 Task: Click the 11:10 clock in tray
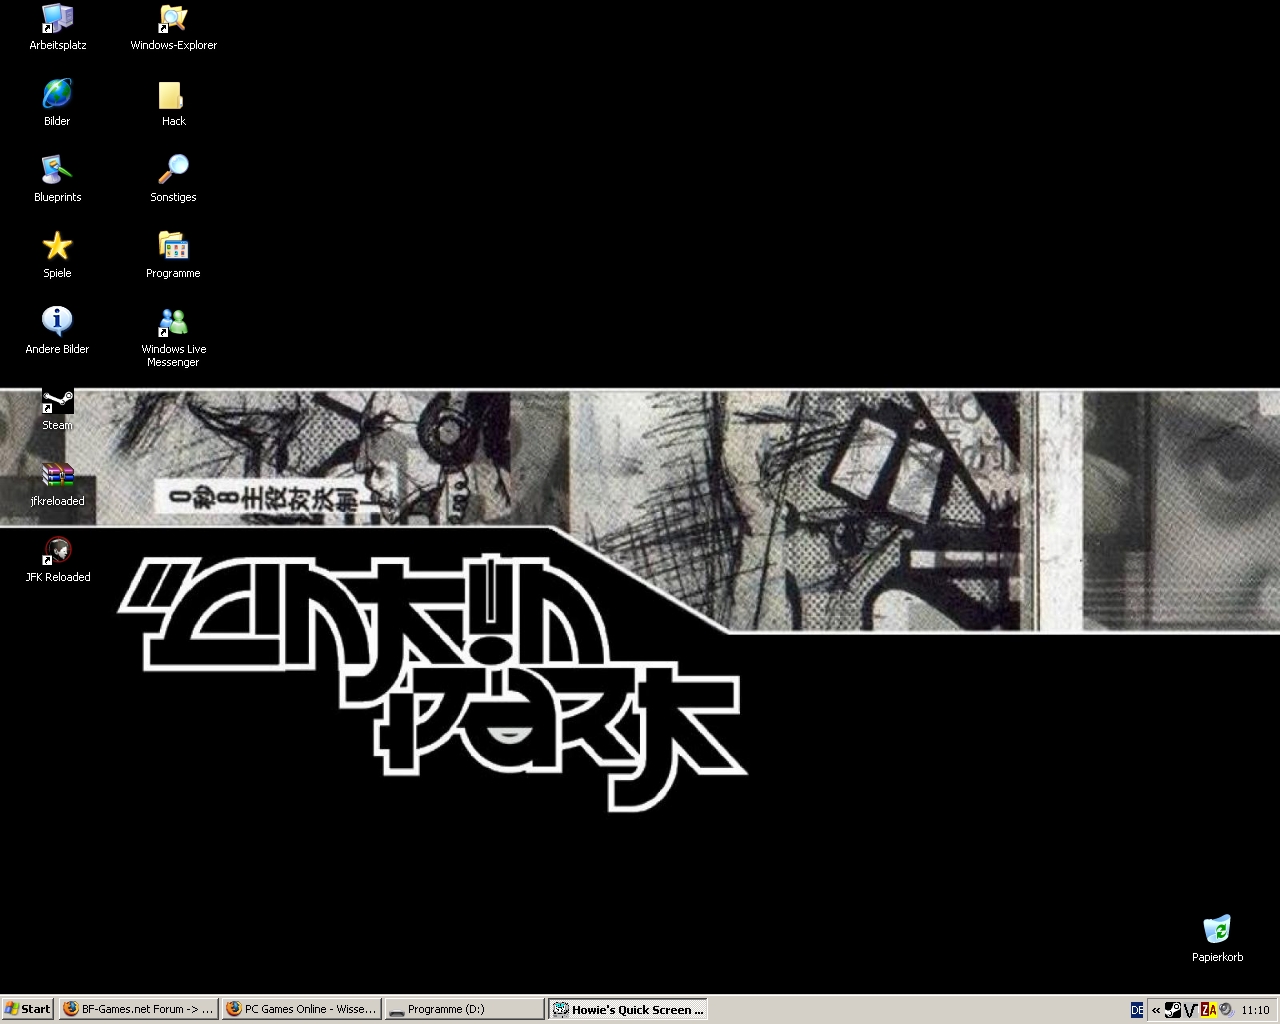pos(1255,1010)
